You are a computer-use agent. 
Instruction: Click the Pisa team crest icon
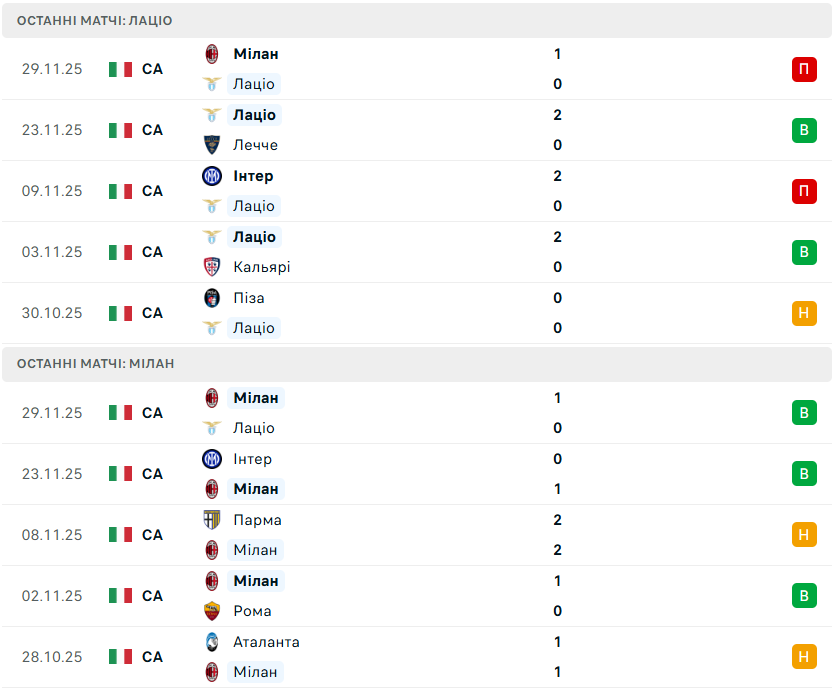pyautogui.click(x=212, y=298)
